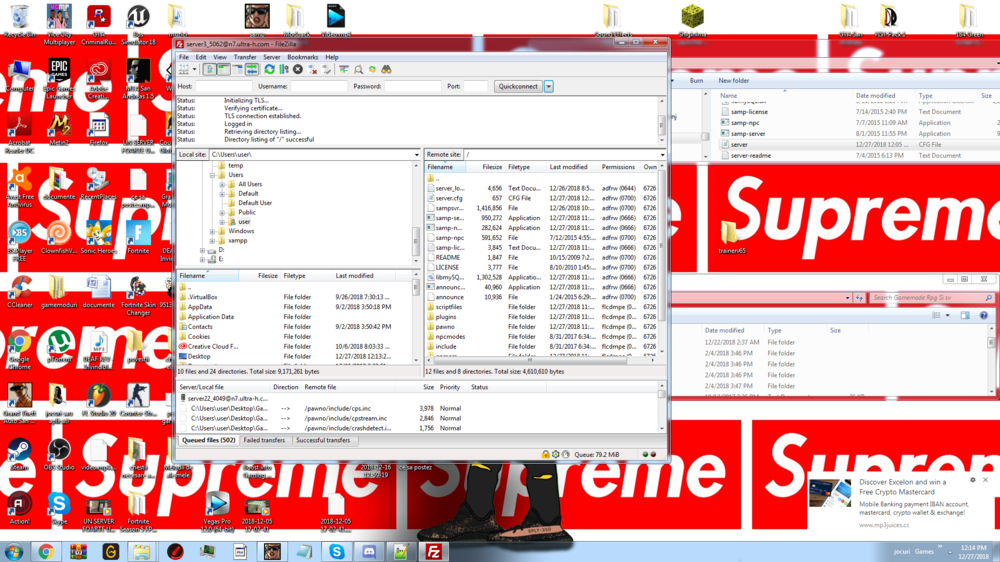Expand the Users folder node in local tree
The height and width of the screenshot is (562, 1000).
tap(212, 175)
